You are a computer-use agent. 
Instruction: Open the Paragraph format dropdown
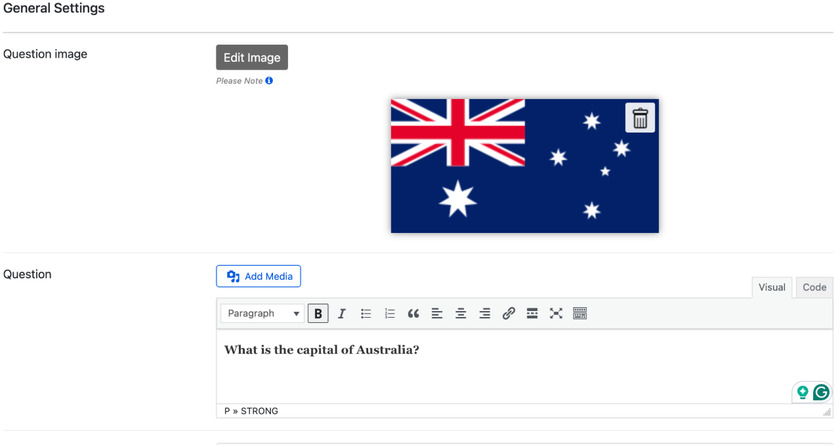click(x=262, y=313)
